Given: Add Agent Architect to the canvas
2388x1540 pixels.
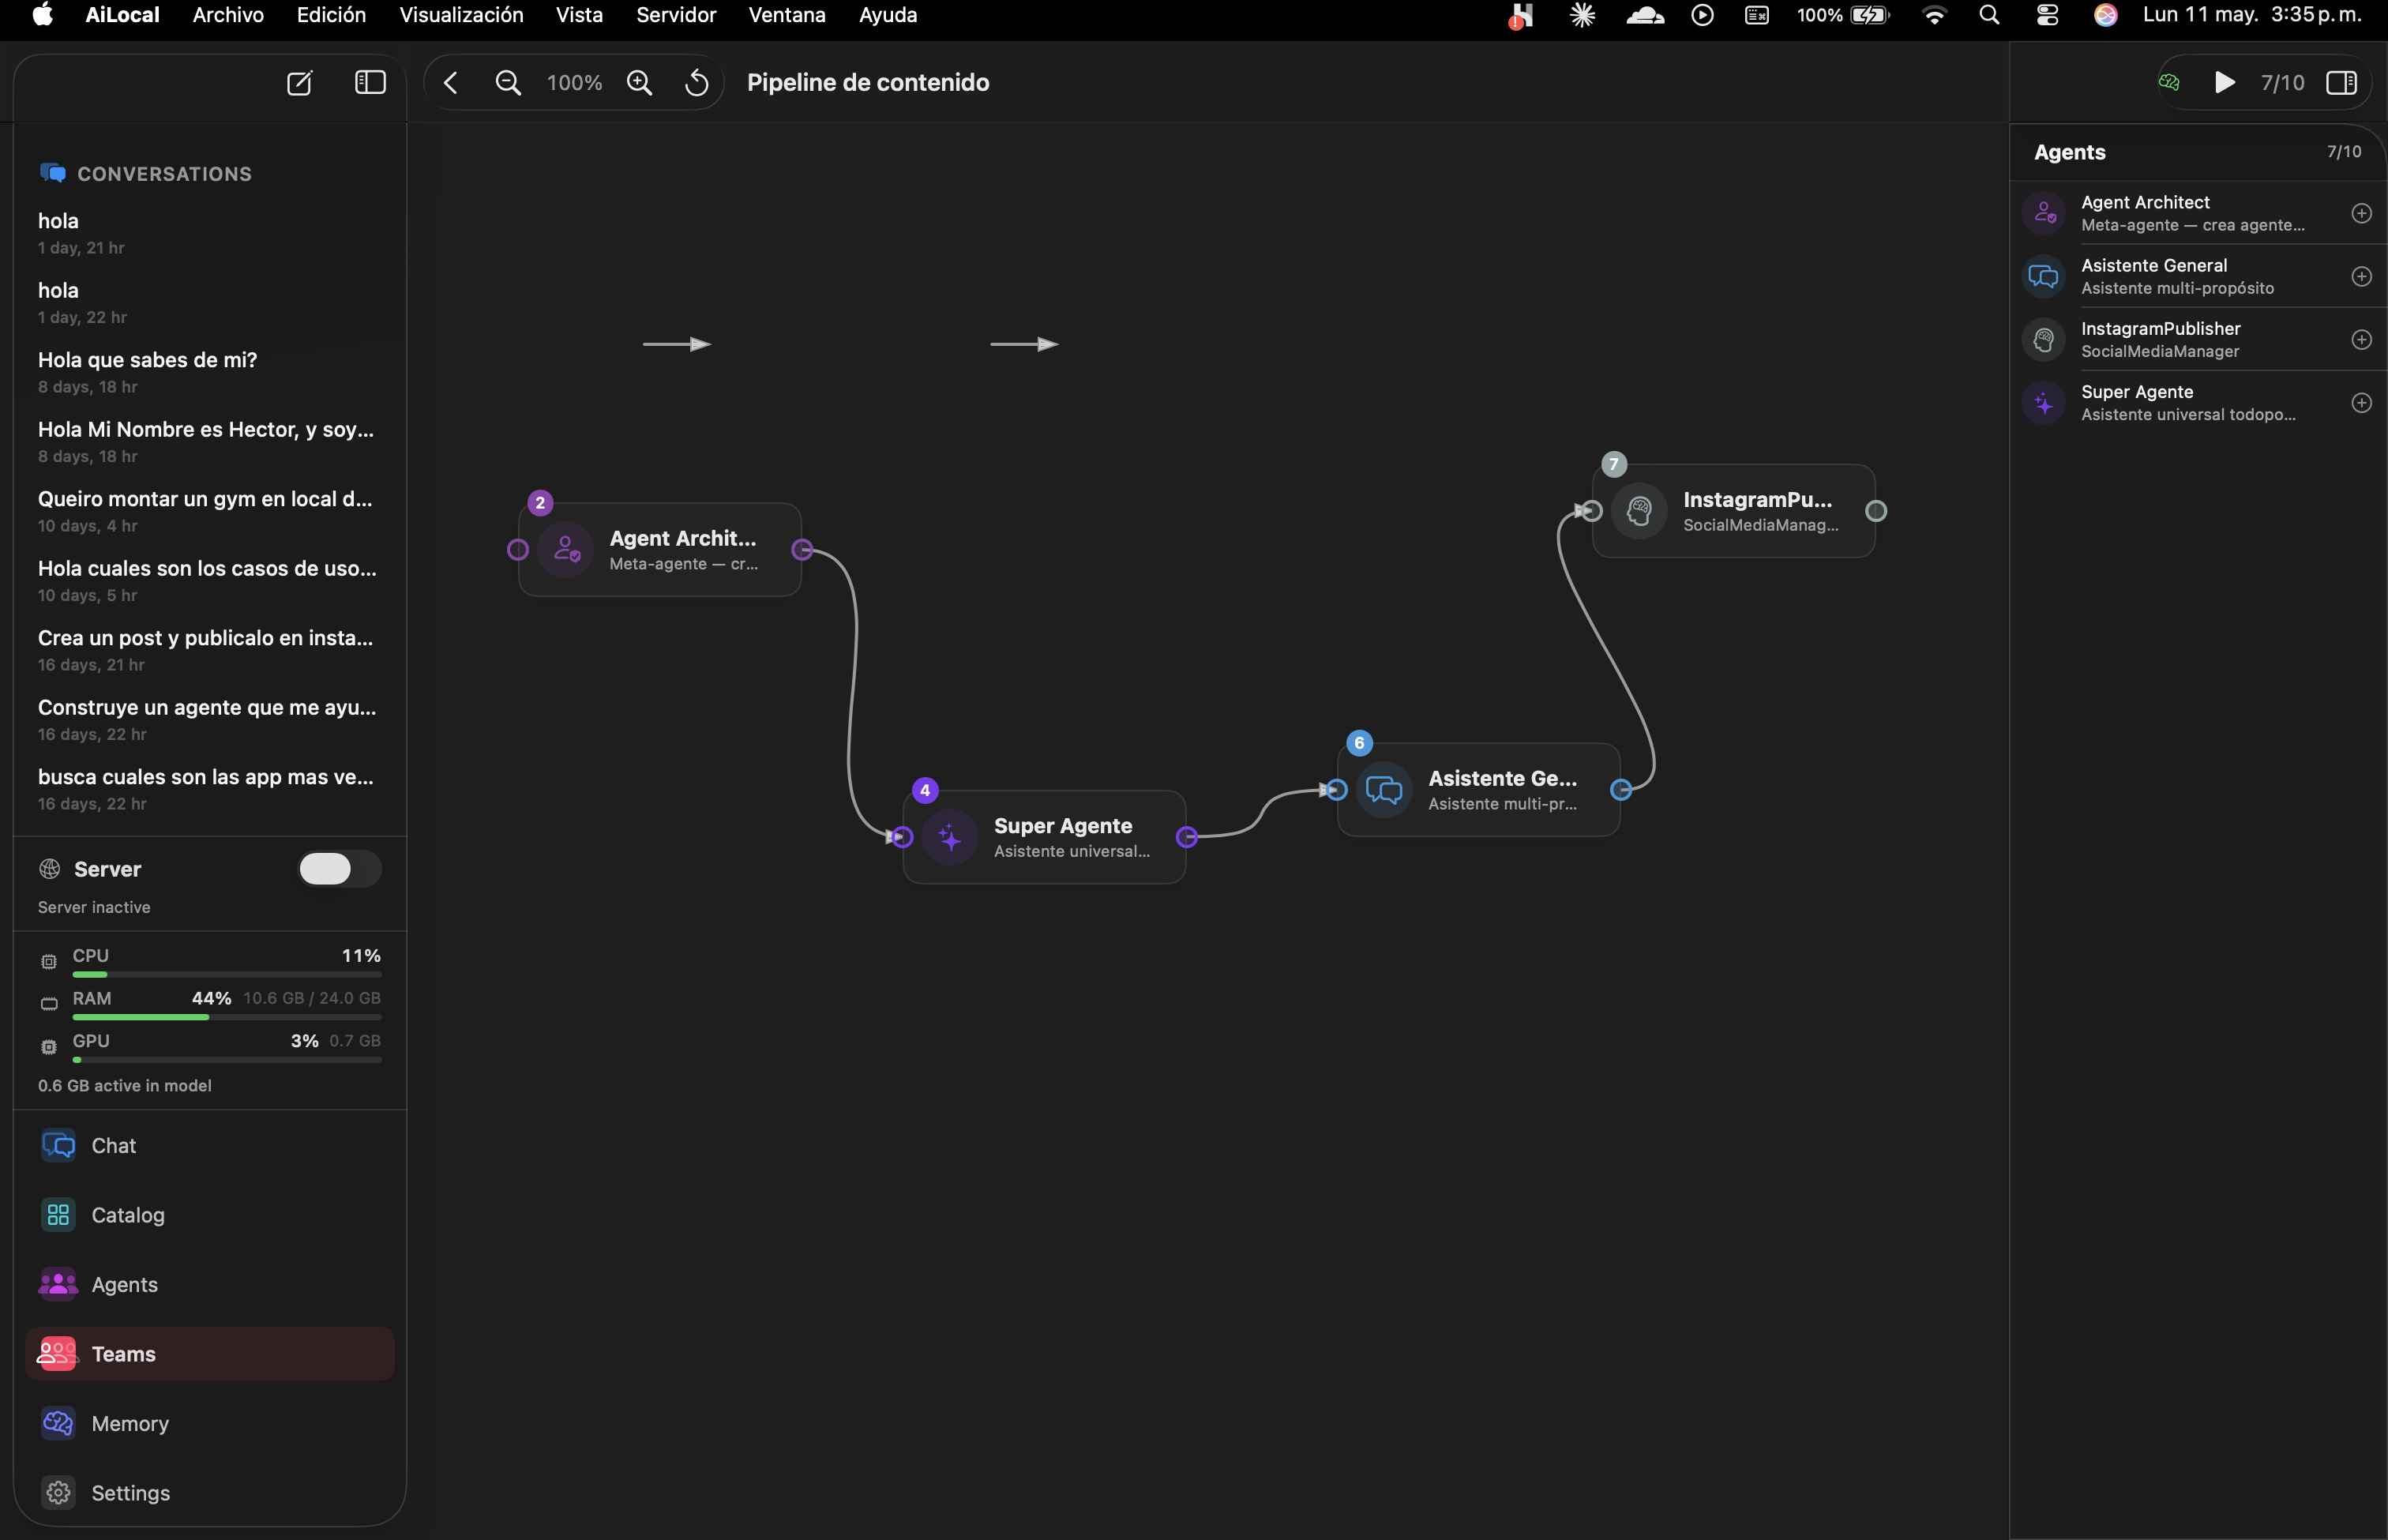Looking at the screenshot, I should pyautogui.click(x=2361, y=213).
